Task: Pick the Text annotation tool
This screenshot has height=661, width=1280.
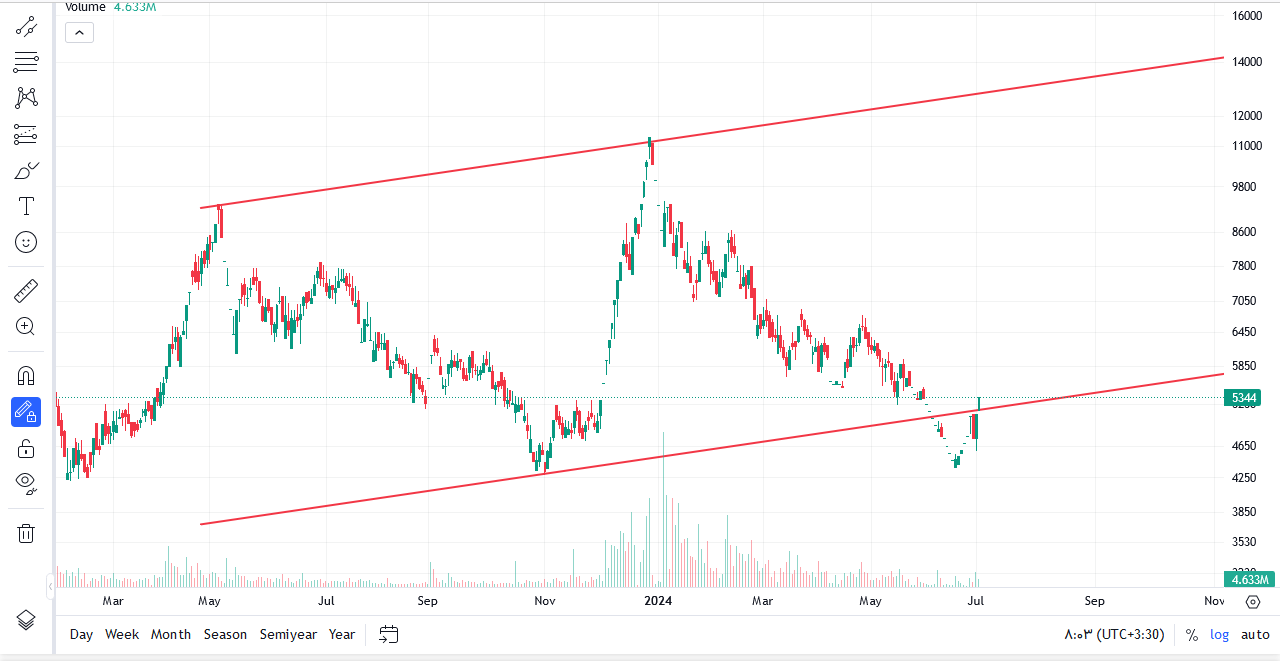Action: tap(26, 206)
